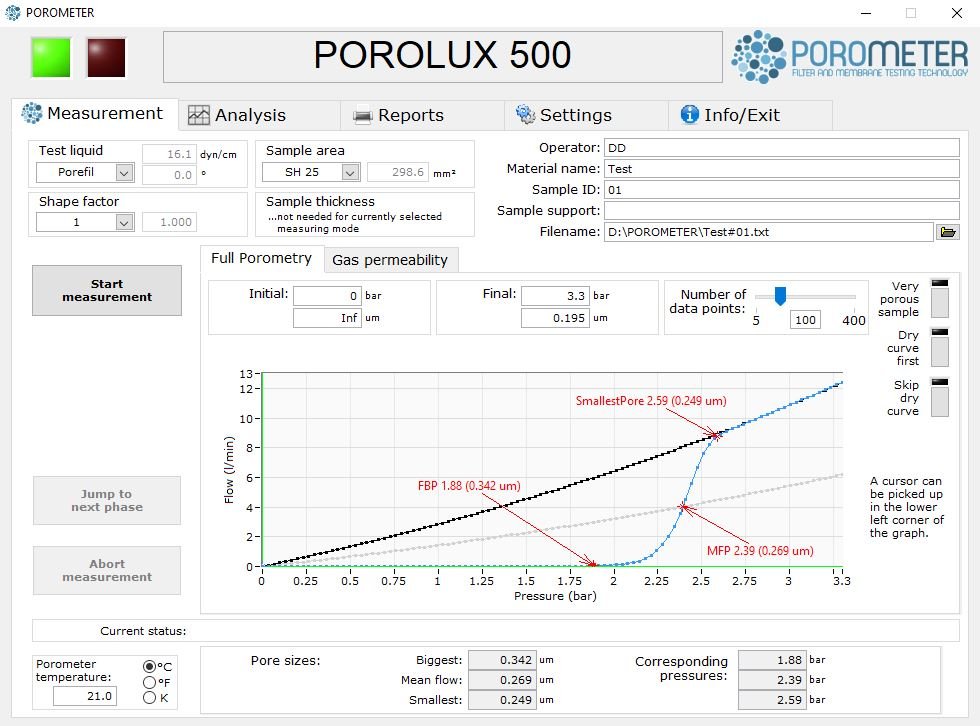The height and width of the screenshot is (726, 980).
Task: Click the Abort measurement button
Action: click(x=107, y=570)
